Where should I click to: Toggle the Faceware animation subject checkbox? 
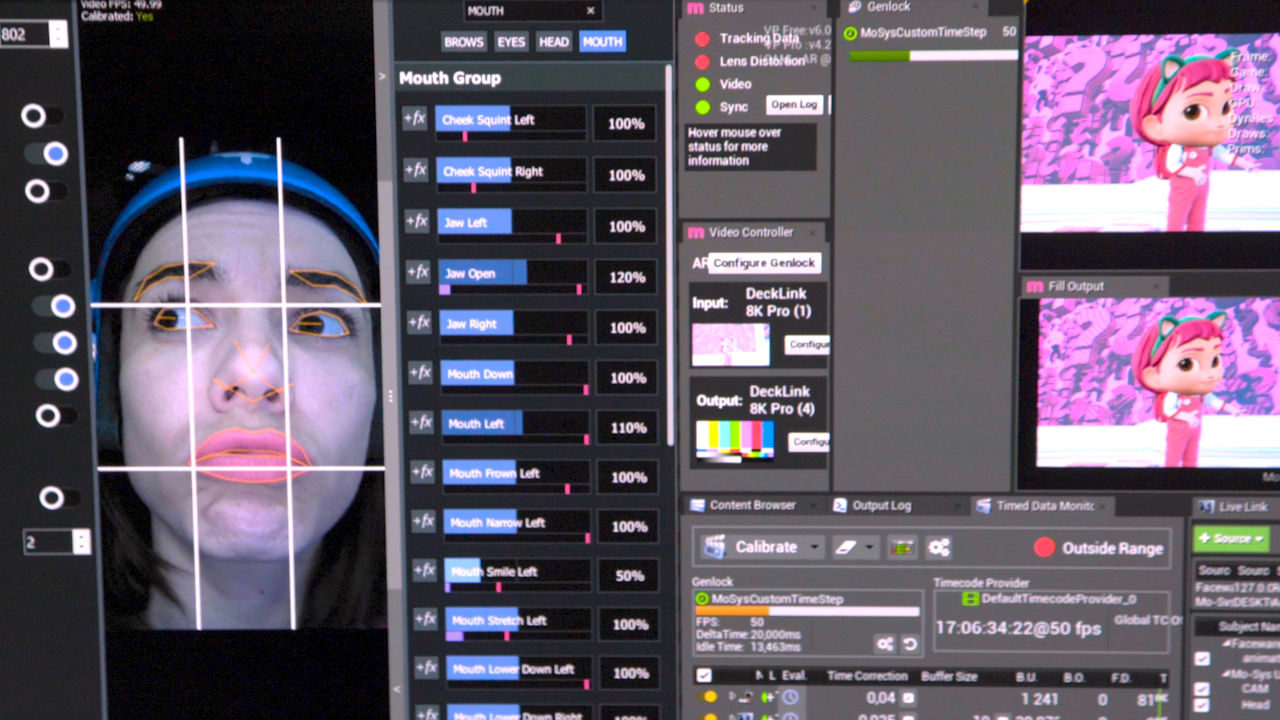(x=1202, y=659)
